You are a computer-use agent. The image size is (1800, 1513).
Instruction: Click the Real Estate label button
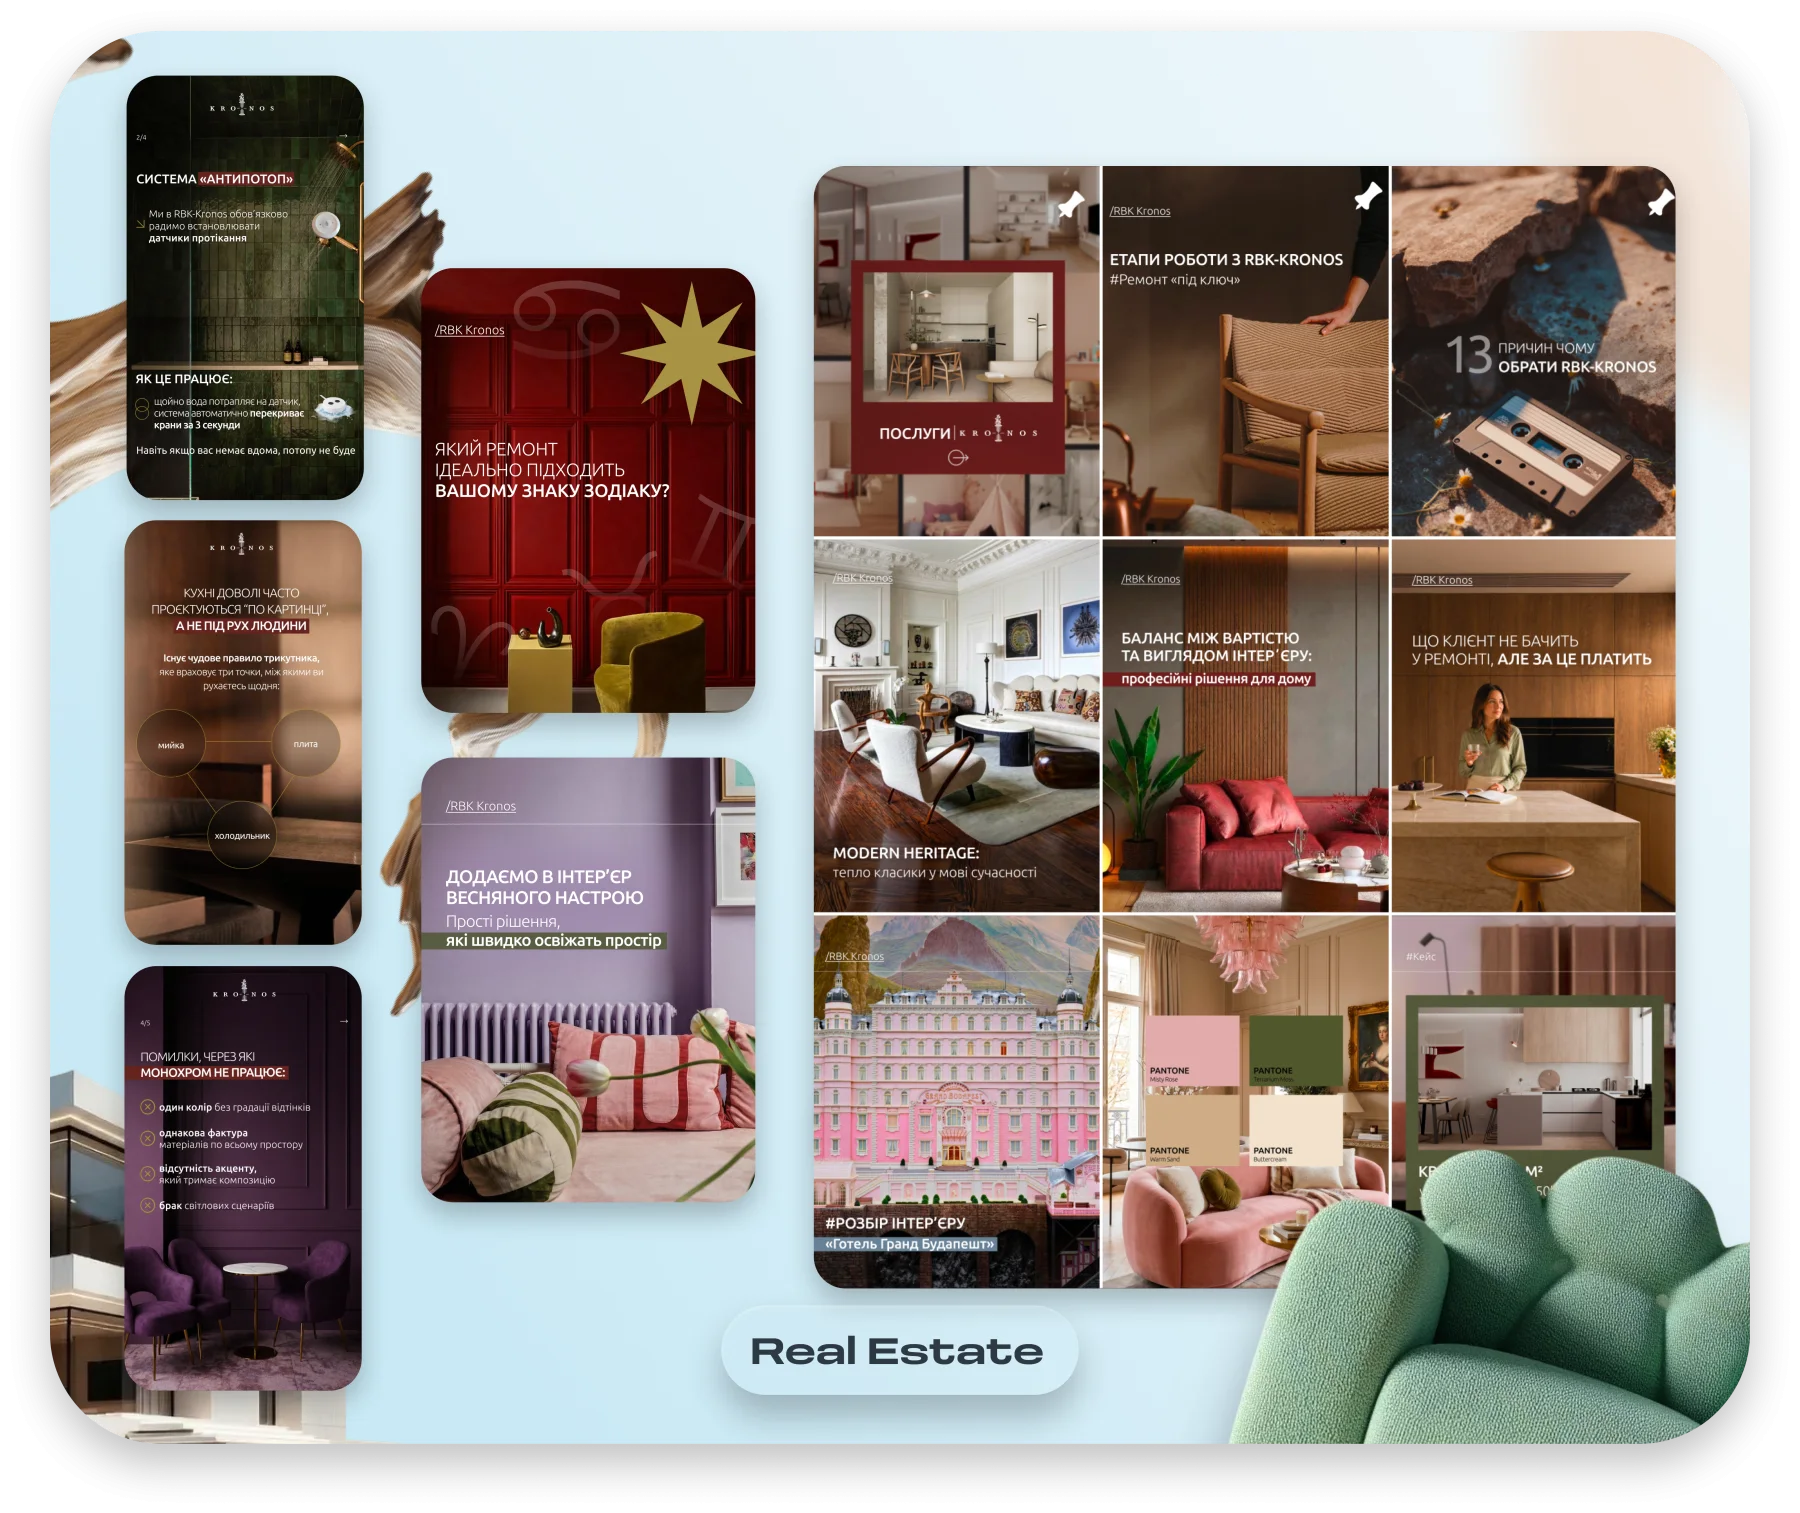(898, 1351)
